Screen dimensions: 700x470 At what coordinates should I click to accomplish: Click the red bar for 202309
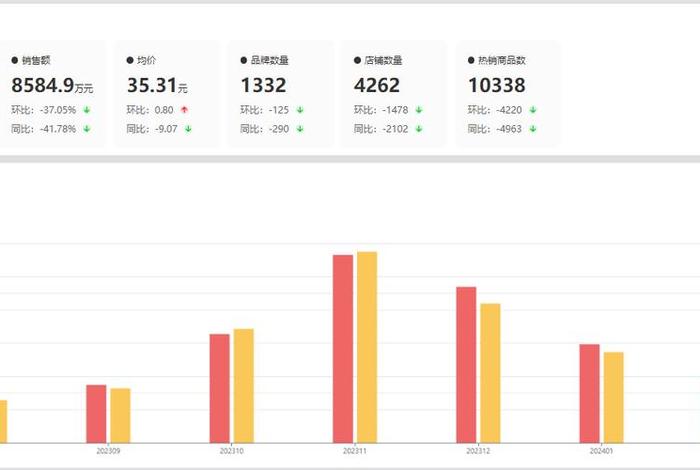click(x=96, y=414)
